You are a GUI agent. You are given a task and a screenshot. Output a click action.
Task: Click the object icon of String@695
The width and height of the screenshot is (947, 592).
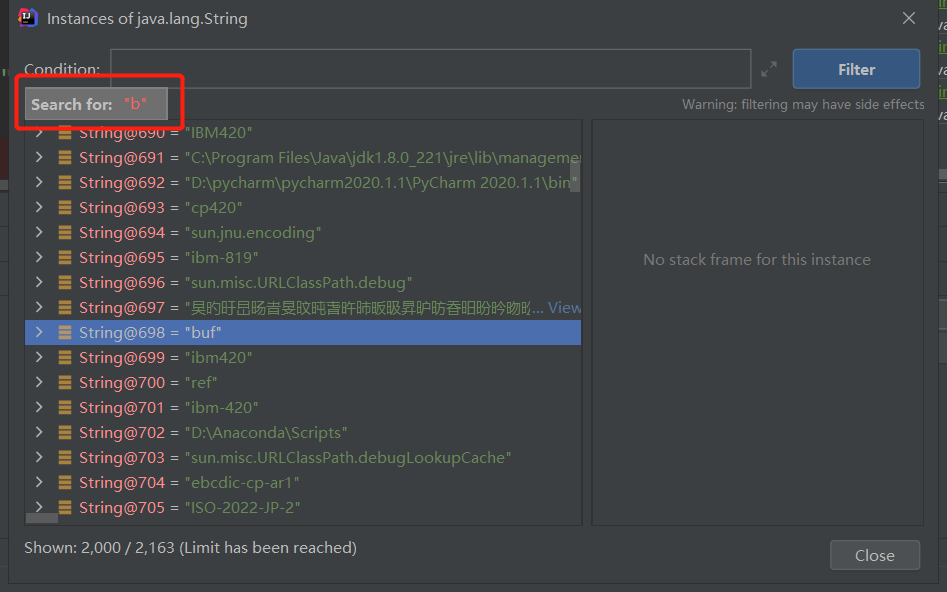pos(65,257)
